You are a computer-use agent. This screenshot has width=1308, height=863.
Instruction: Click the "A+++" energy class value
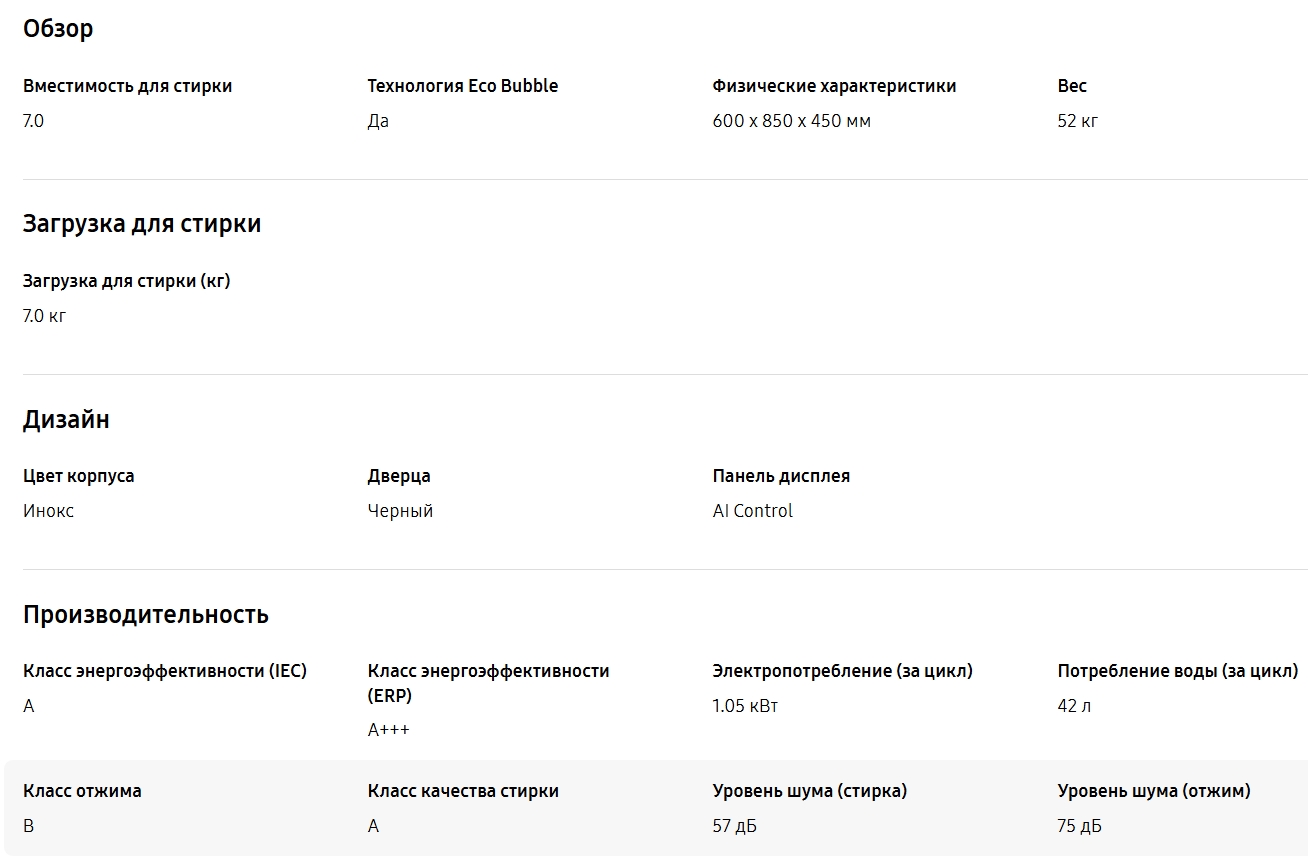[389, 730]
